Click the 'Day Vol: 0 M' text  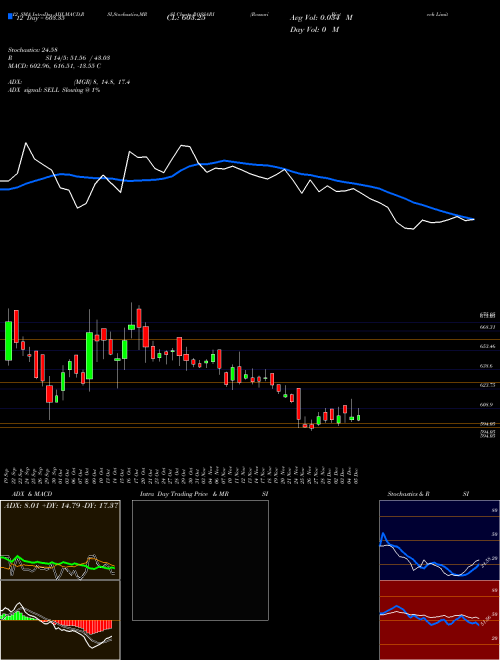[314, 30]
